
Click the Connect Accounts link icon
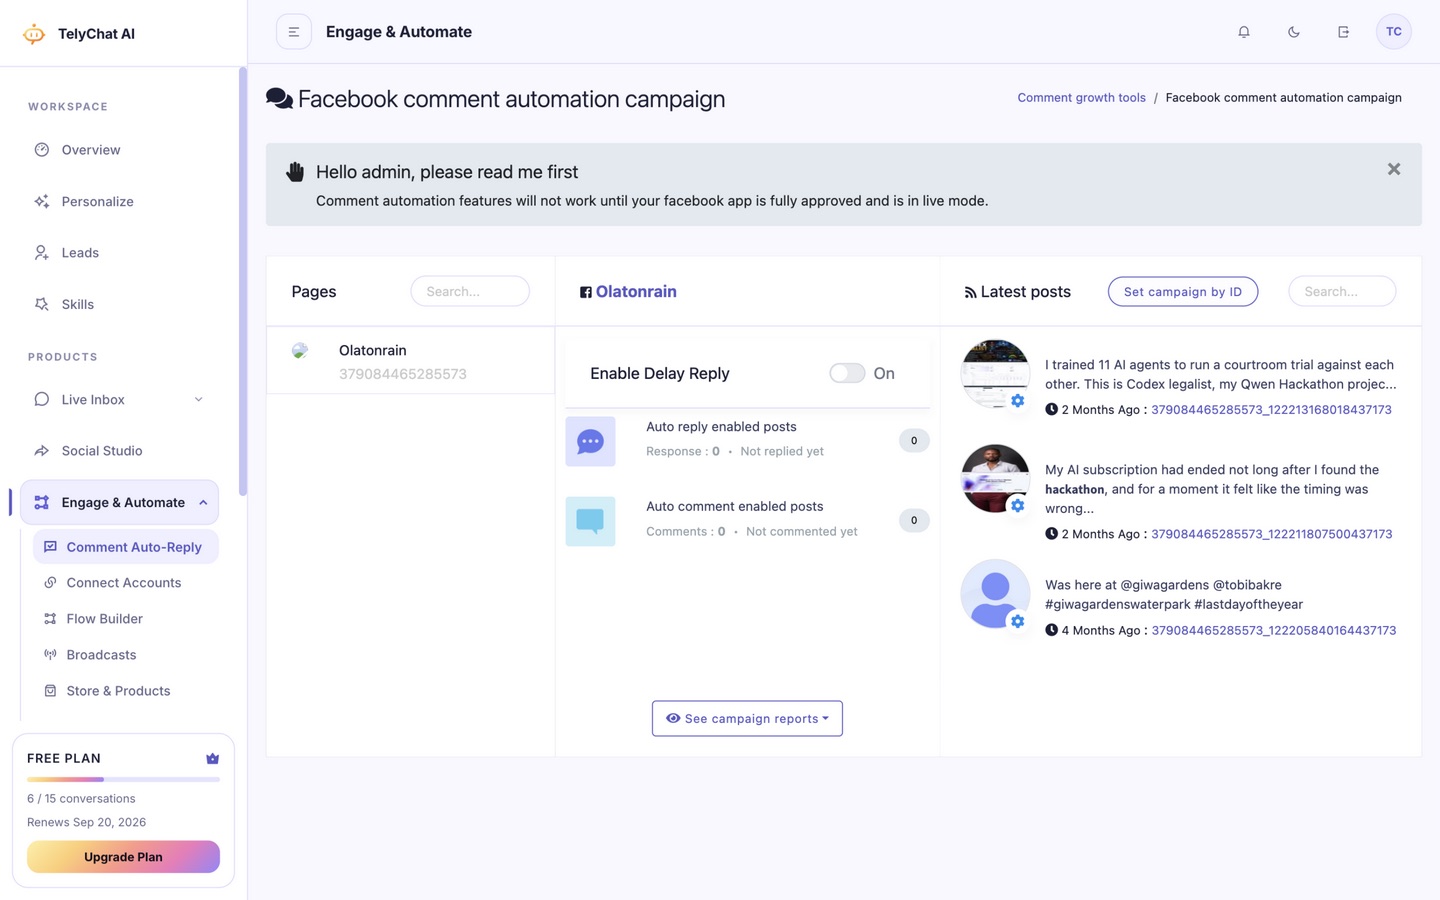click(50, 583)
